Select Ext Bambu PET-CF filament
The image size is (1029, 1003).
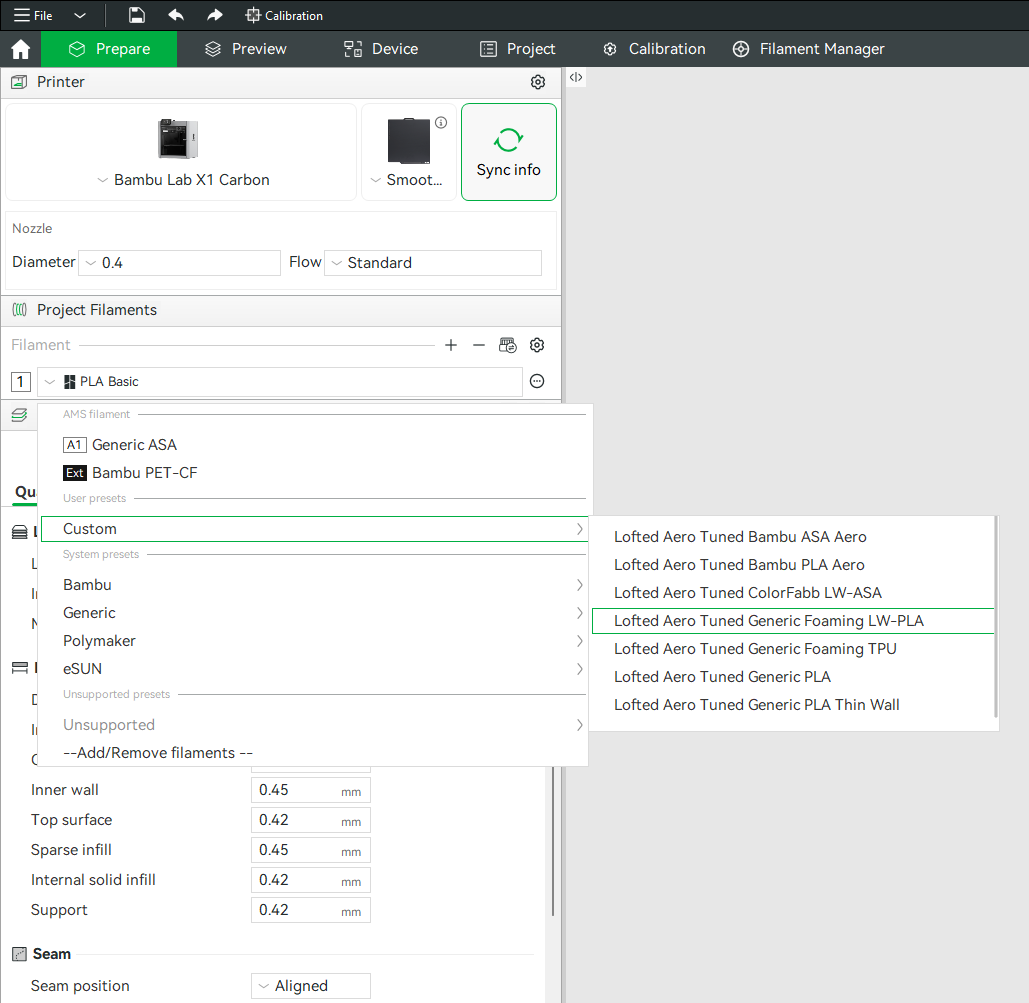click(x=130, y=473)
